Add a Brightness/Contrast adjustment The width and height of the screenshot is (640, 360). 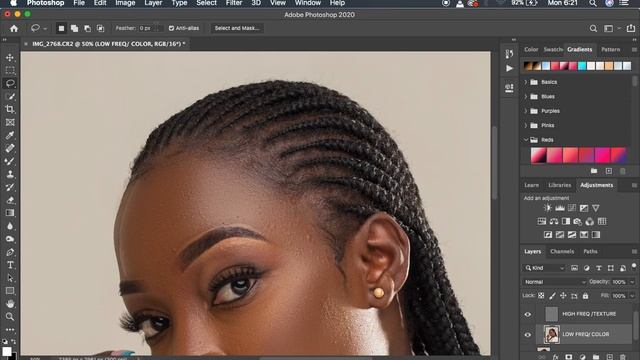tap(547, 208)
